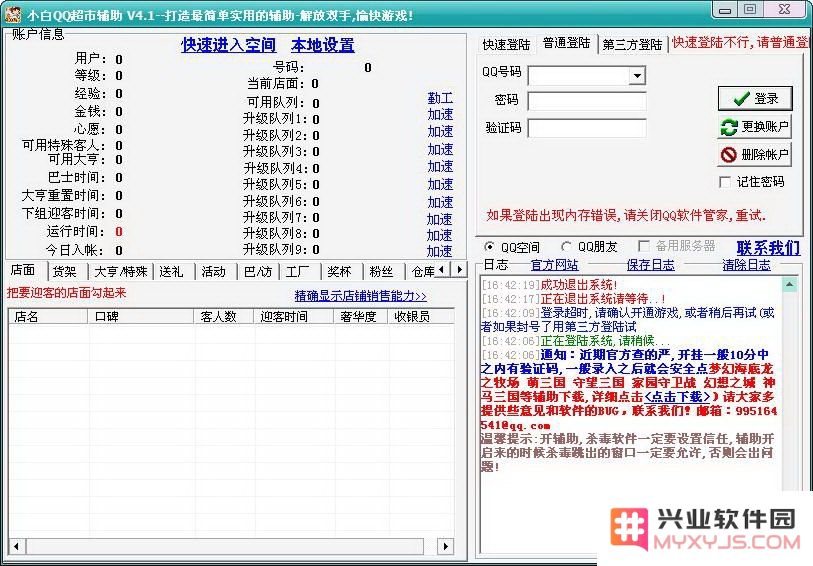Select the 仓库 tab
813x566 pixels.
coord(422,272)
